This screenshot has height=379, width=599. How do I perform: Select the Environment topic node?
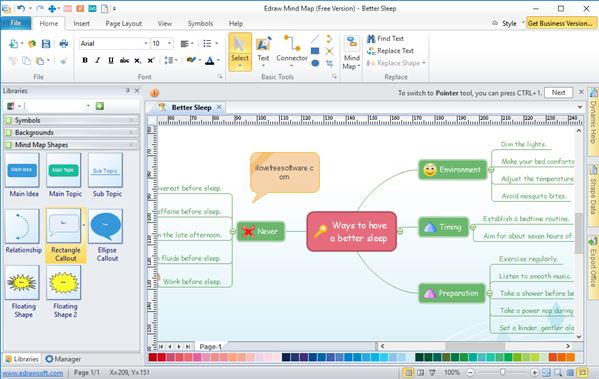point(453,170)
